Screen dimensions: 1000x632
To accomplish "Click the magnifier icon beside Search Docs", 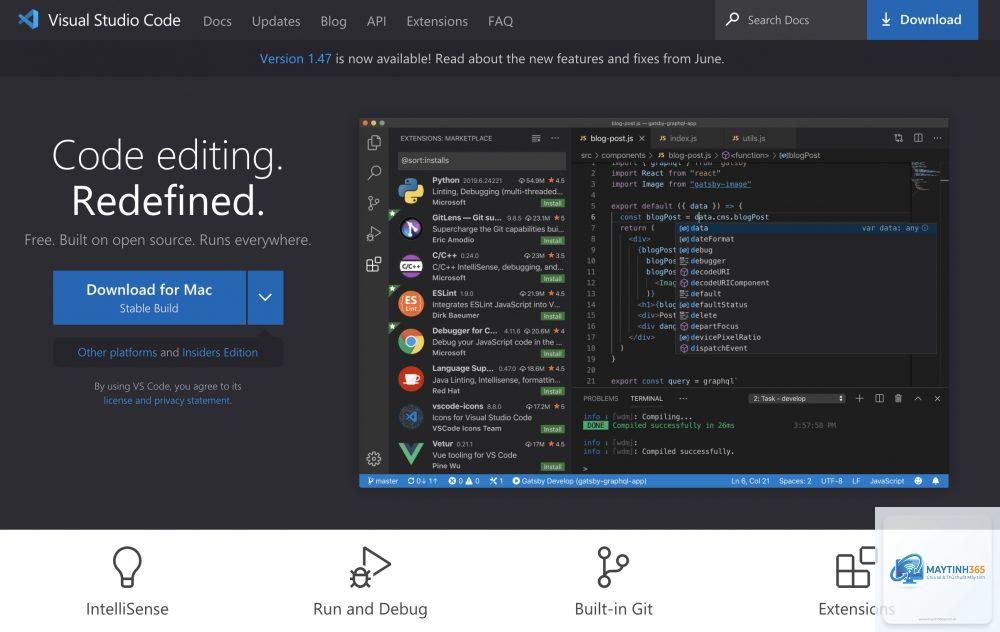I will click(x=732, y=19).
